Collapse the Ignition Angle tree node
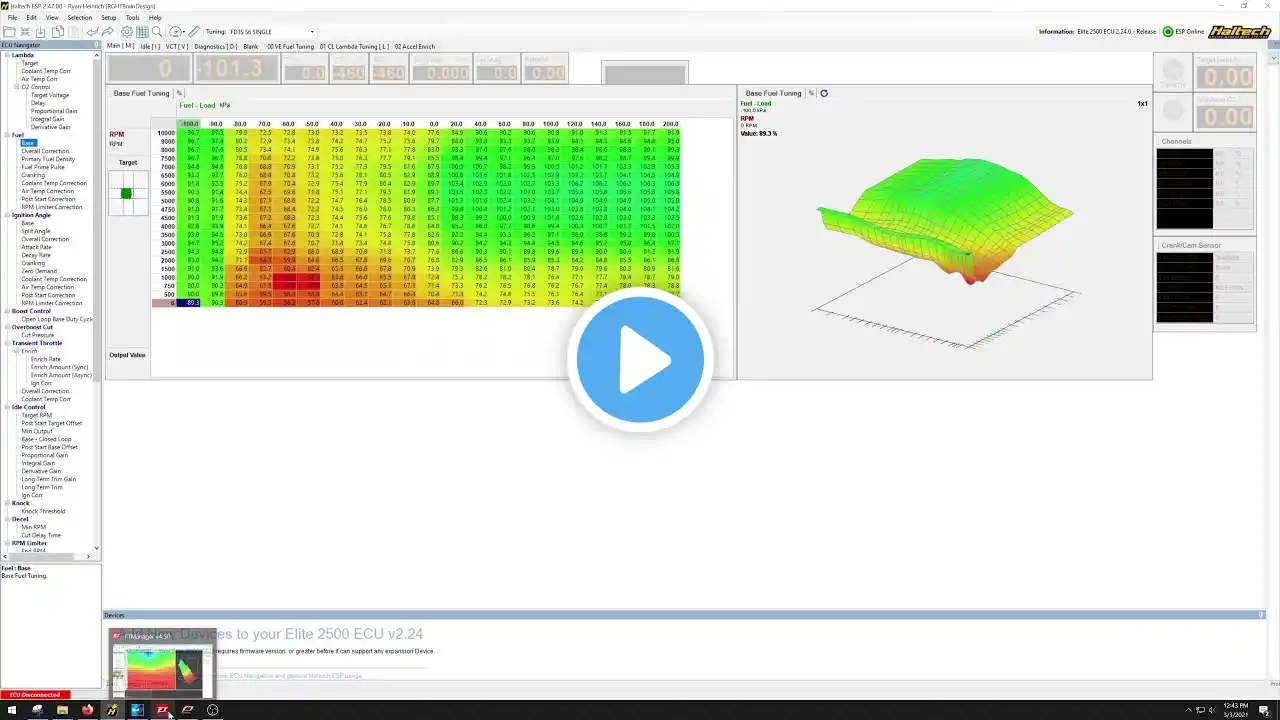This screenshot has height=720, width=1280. 7,215
